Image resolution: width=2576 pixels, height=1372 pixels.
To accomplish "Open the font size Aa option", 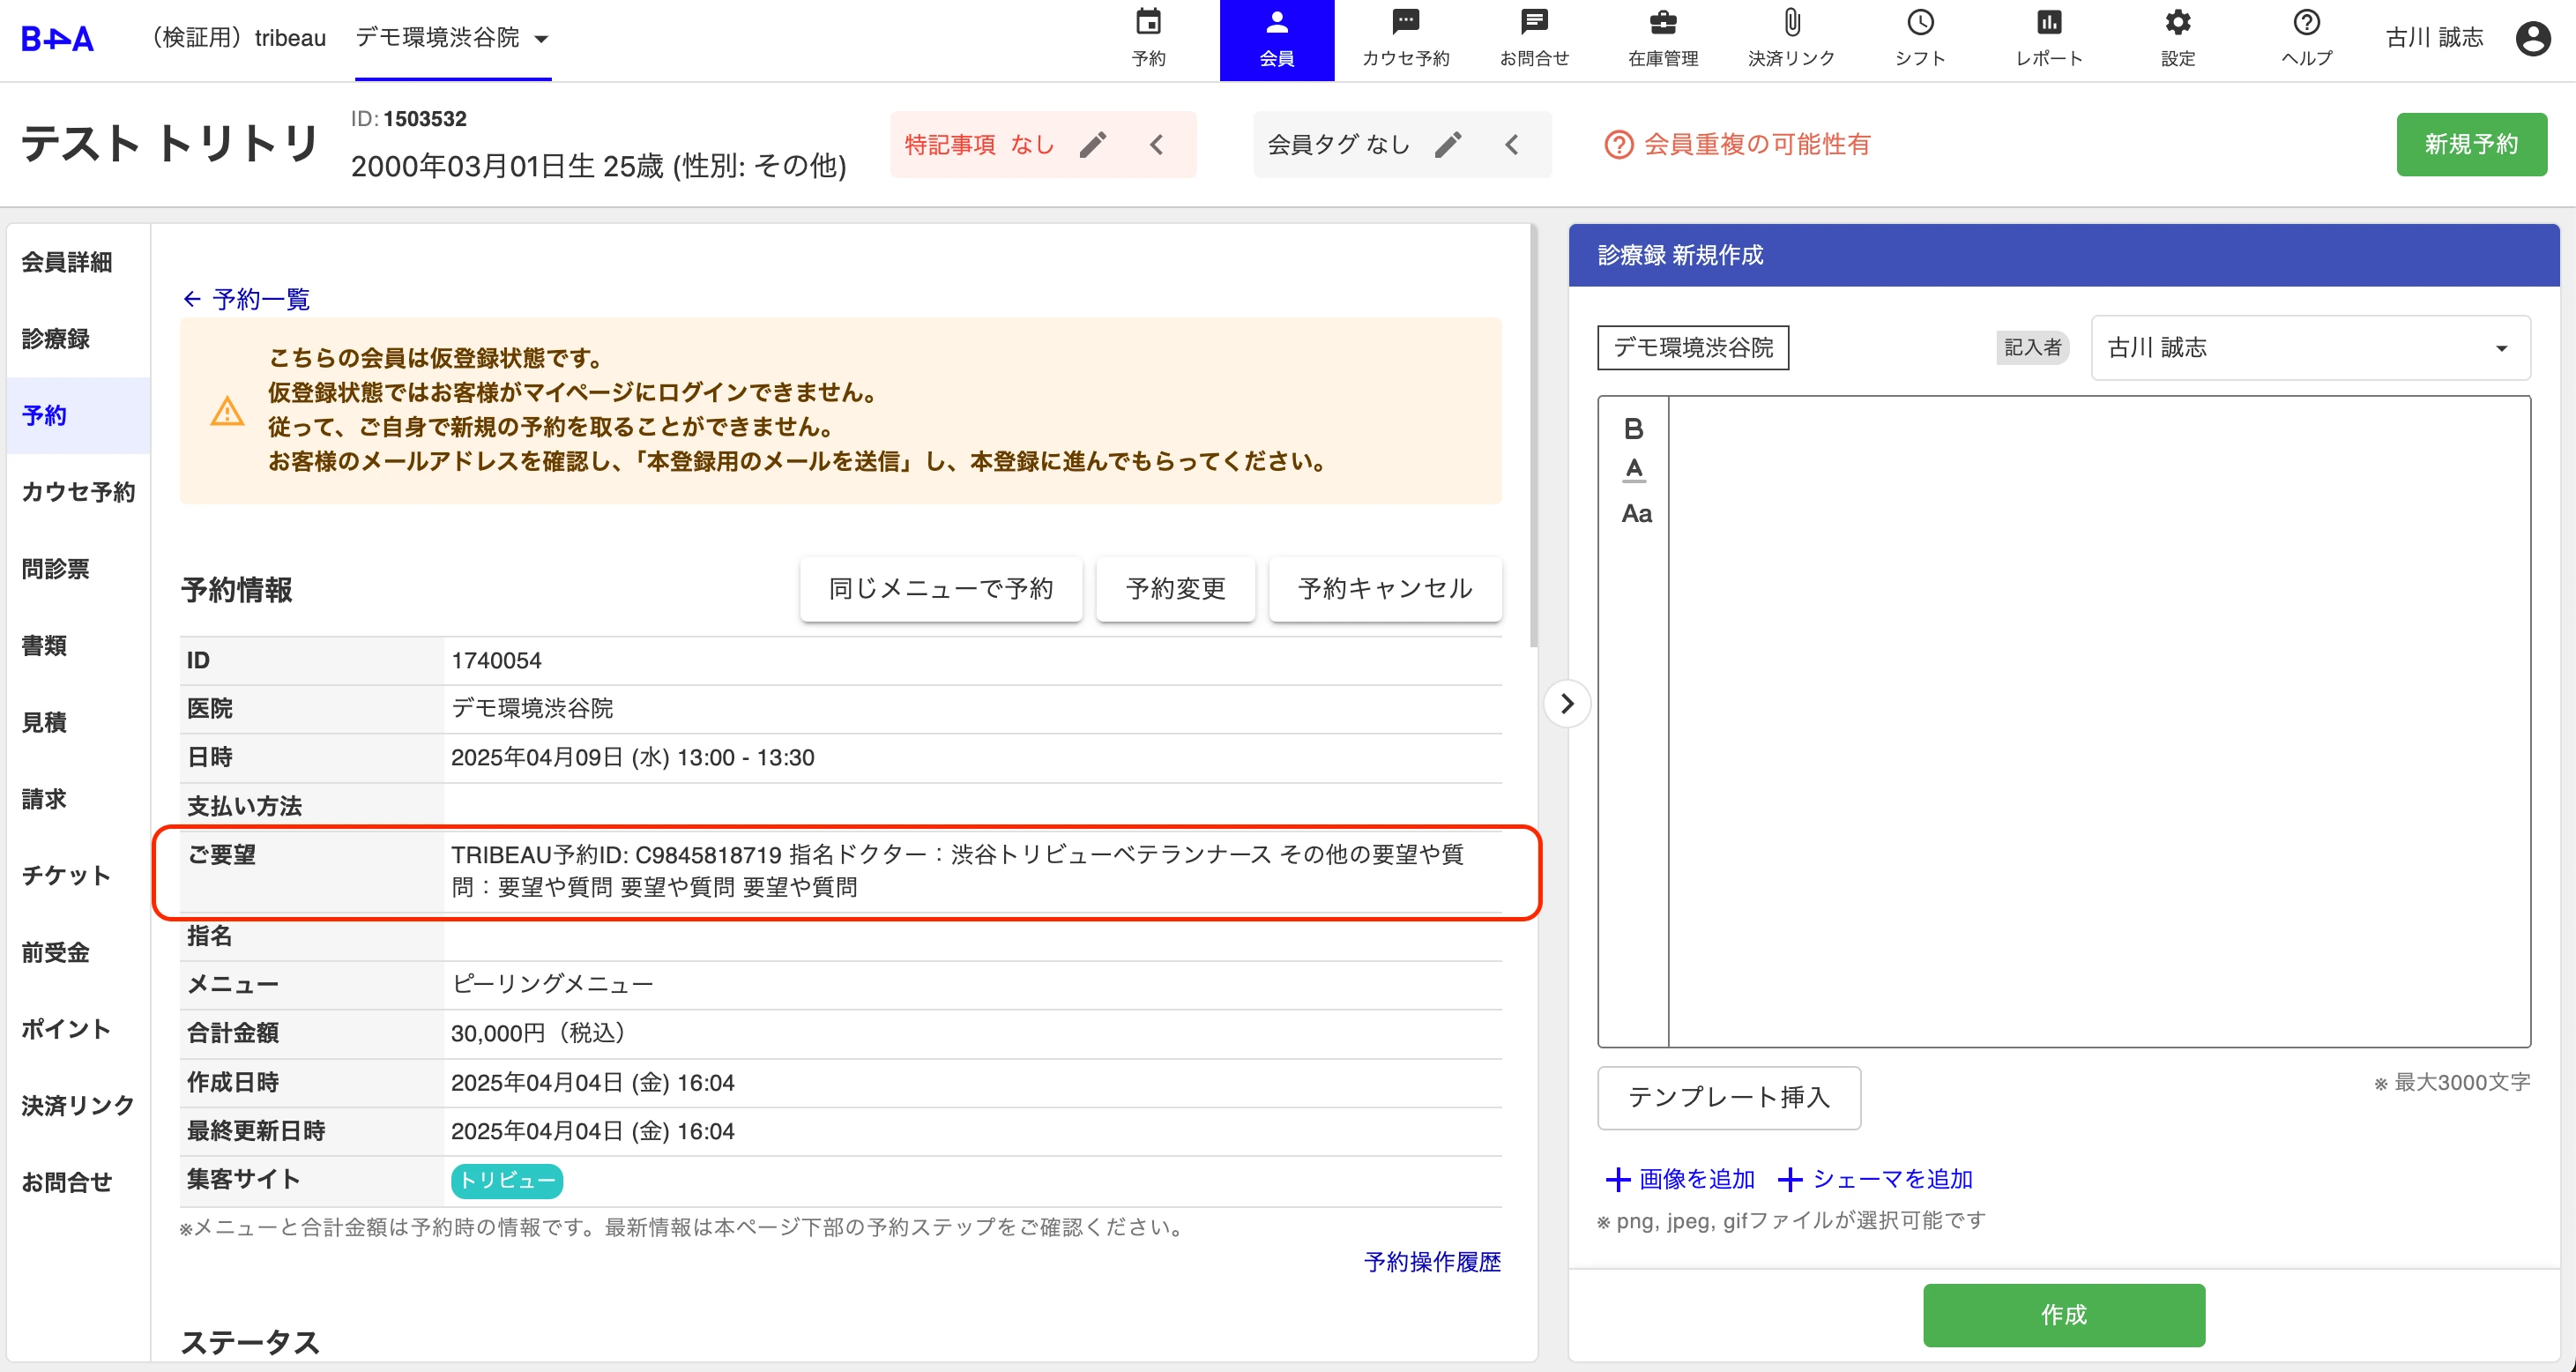I will [x=1636, y=514].
